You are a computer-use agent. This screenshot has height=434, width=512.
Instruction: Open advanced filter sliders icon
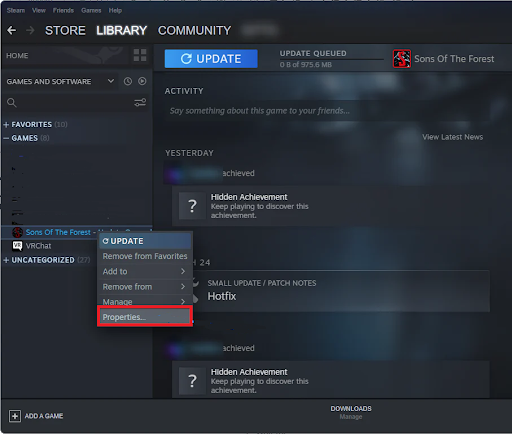pyautogui.click(x=140, y=102)
